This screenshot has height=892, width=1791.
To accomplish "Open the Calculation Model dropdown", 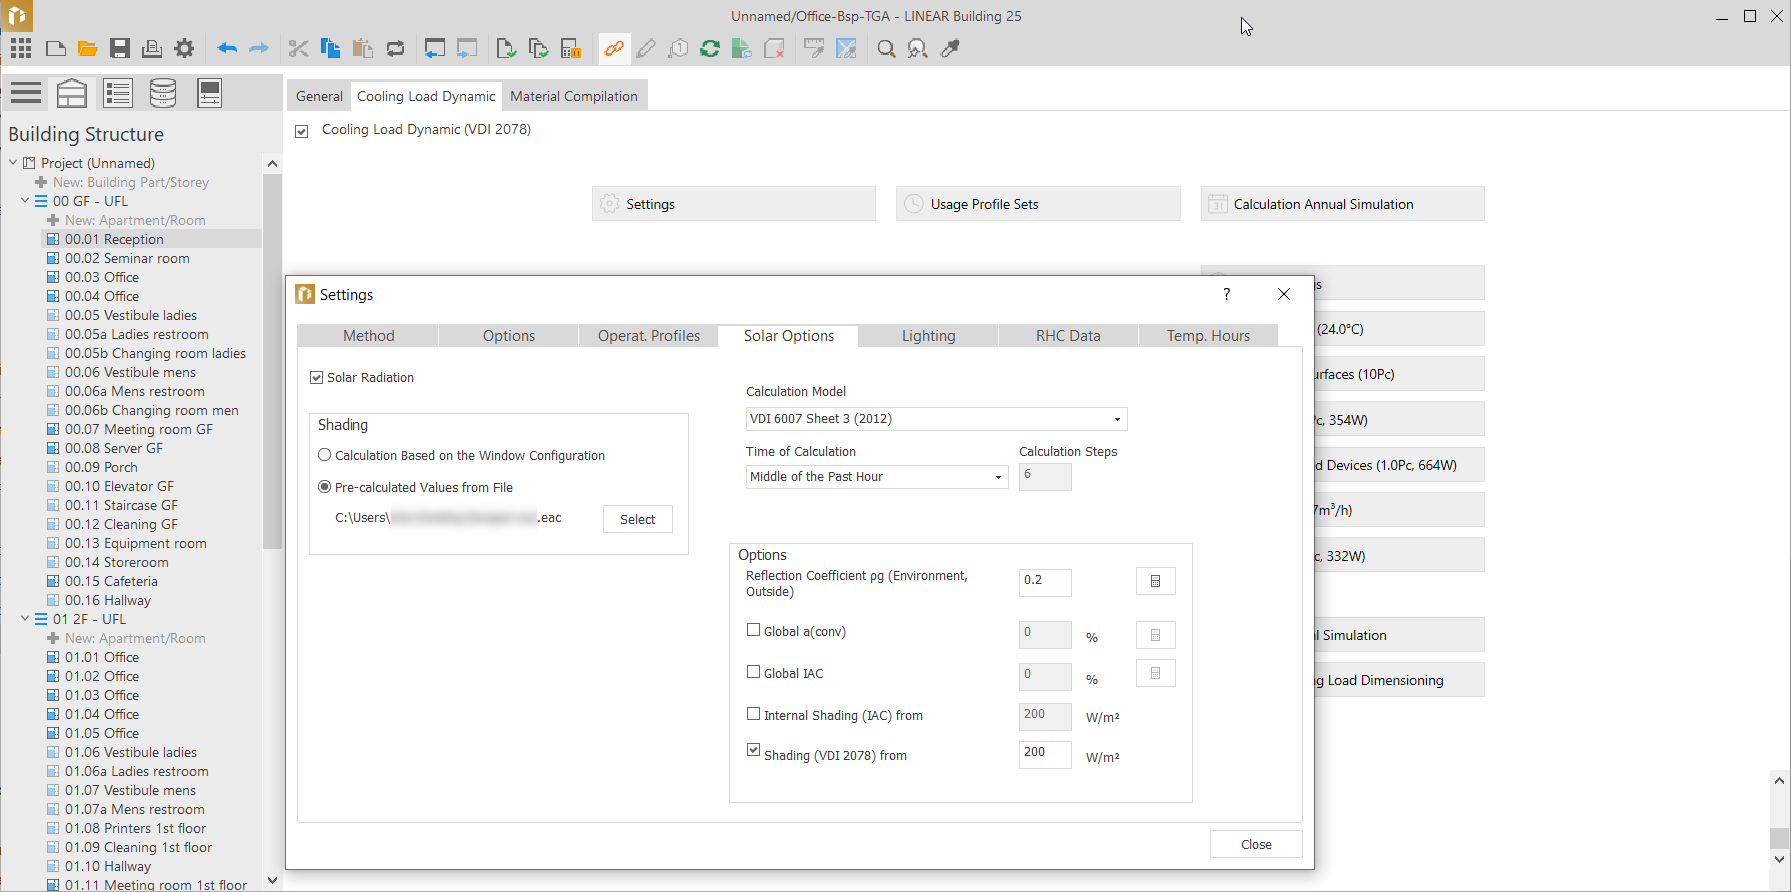I will pos(936,419).
